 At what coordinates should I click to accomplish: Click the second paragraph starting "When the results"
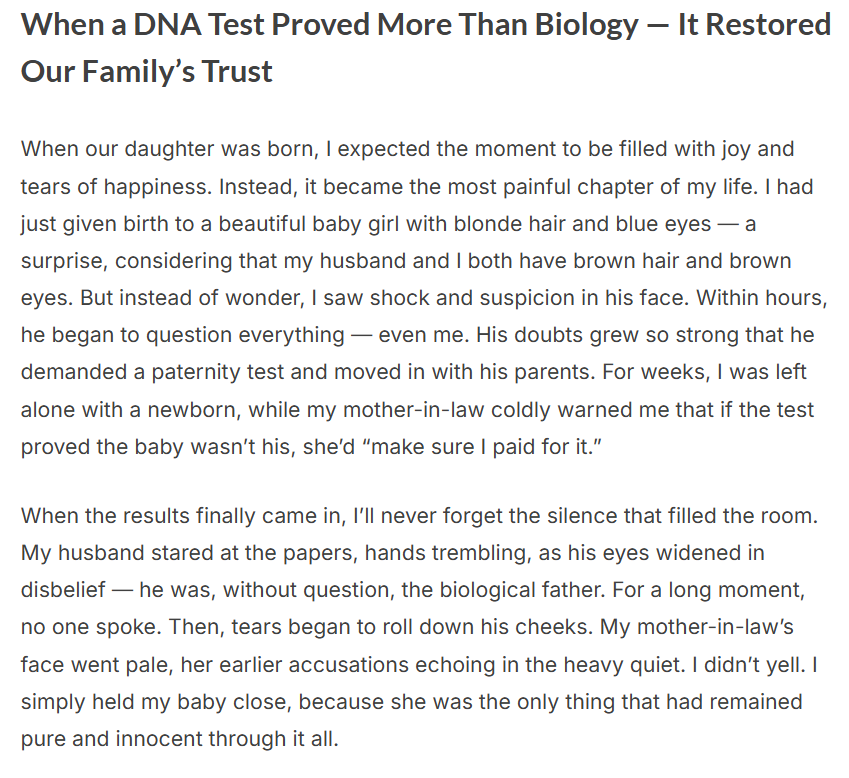tap(410, 628)
